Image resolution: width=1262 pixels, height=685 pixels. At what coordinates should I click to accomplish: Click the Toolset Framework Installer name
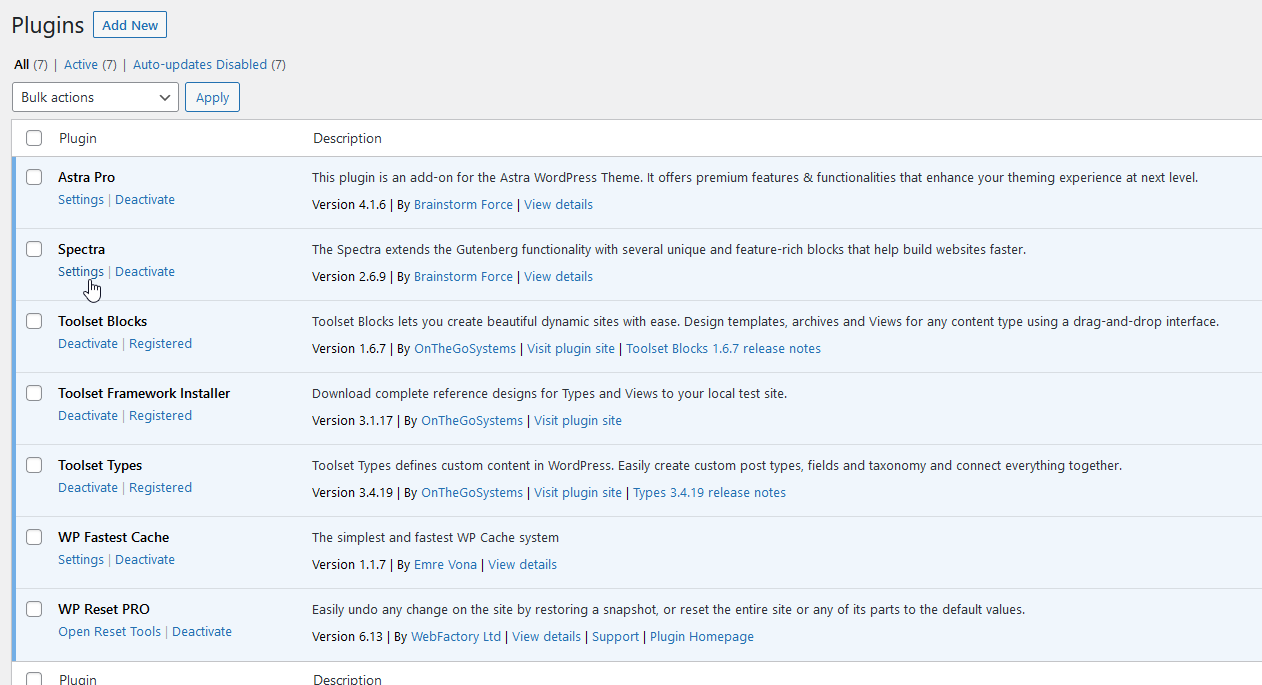144,393
